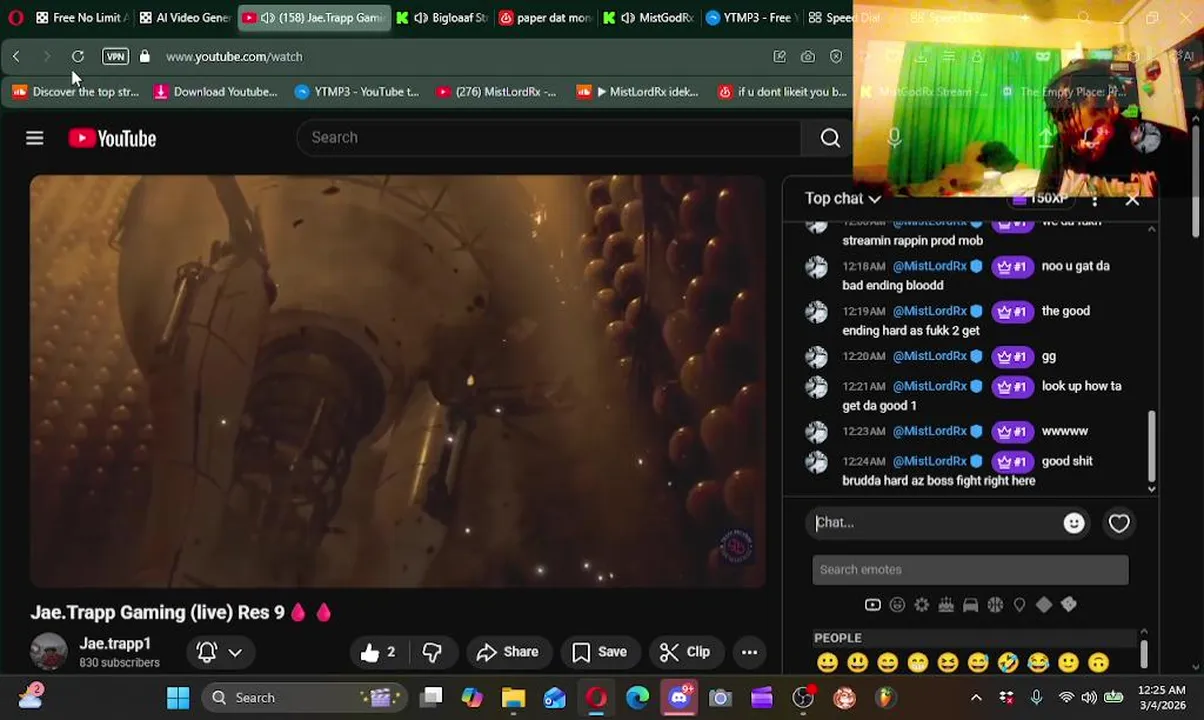Select the cake food emoji category
This screenshot has height=720, width=1204.
pyautogui.click(x=946, y=605)
